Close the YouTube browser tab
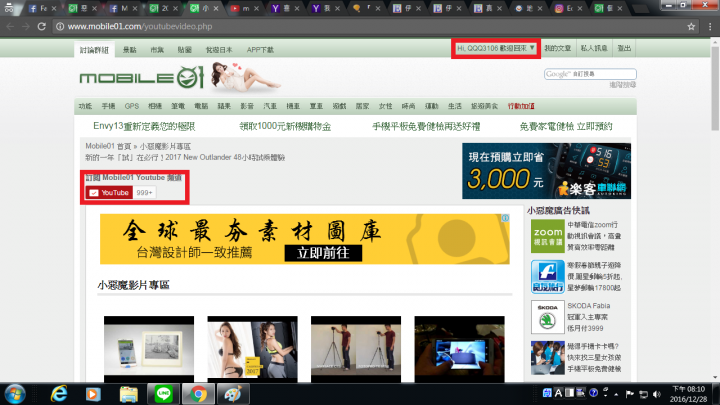This screenshot has width=720, height=405. tap(256, 8)
